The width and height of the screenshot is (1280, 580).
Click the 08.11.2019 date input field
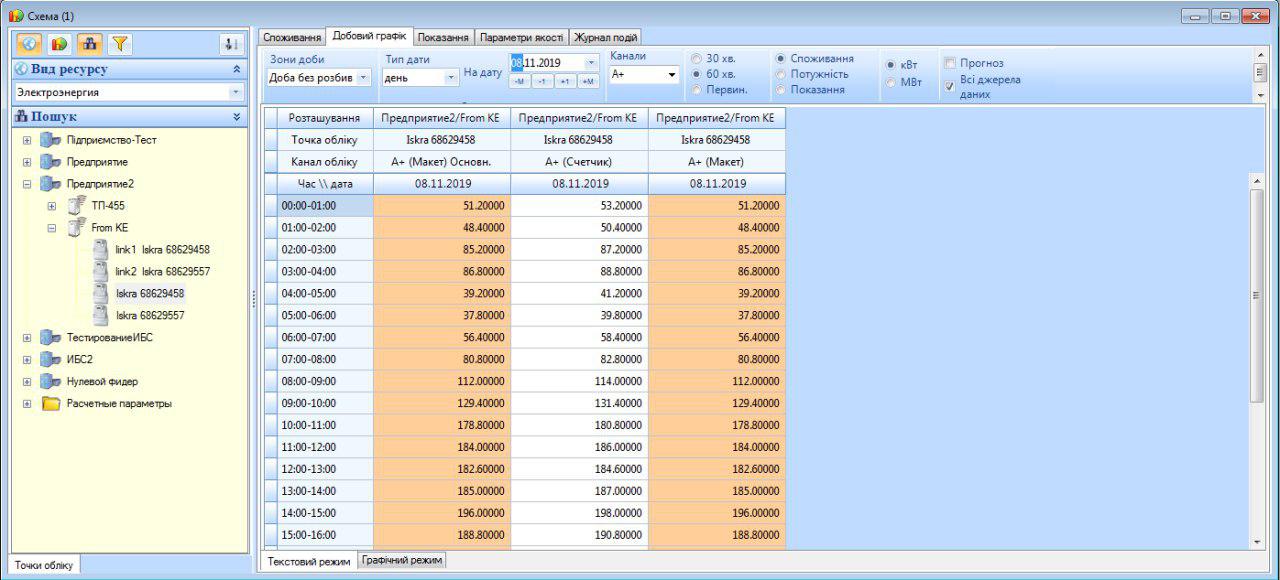point(545,62)
